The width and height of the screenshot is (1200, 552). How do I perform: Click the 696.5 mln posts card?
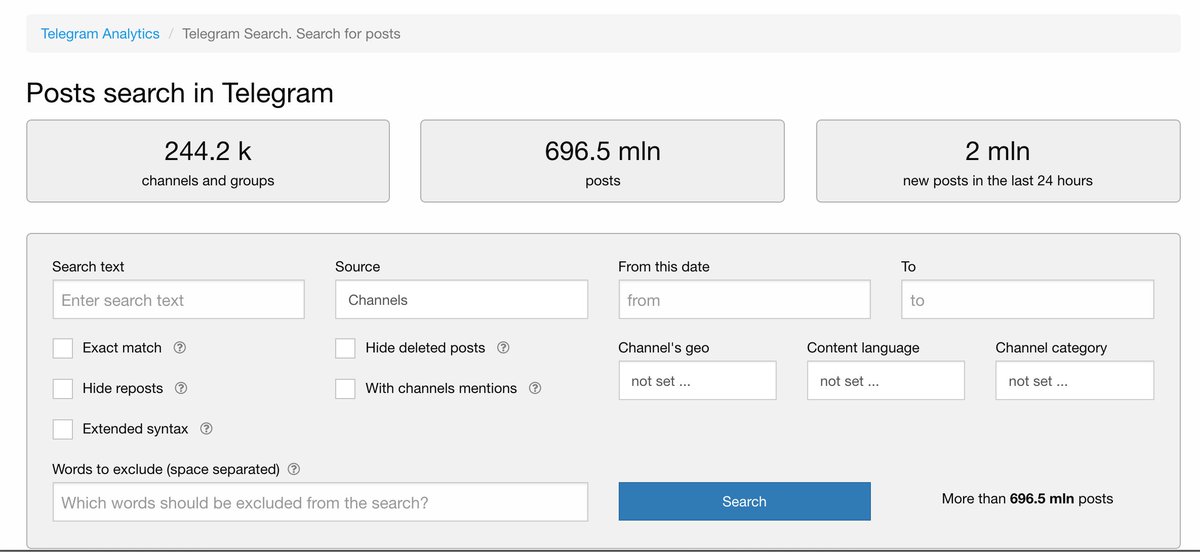602,162
